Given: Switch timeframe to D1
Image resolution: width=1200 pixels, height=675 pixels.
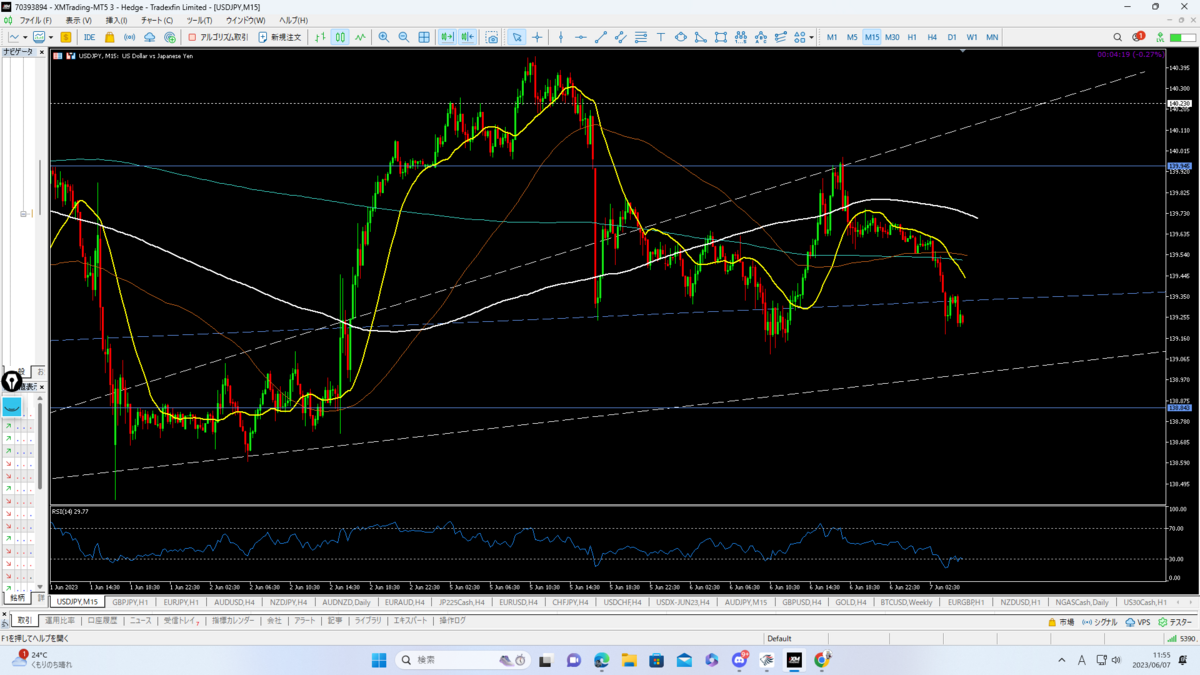Looking at the screenshot, I should [952, 37].
